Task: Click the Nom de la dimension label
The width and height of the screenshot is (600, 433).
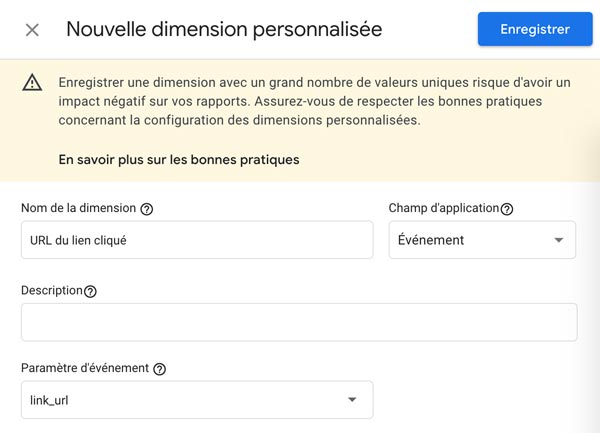Action: (78, 208)
